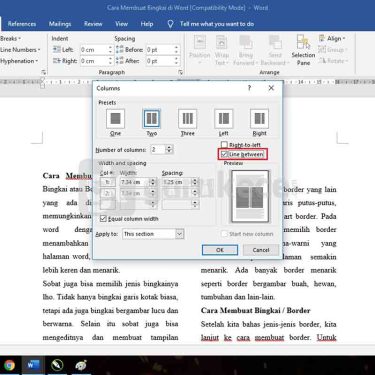The height and width of the screenshot is (375, 375).
Task: Click Tell me what you want to do
Action: tap(217, 24)
